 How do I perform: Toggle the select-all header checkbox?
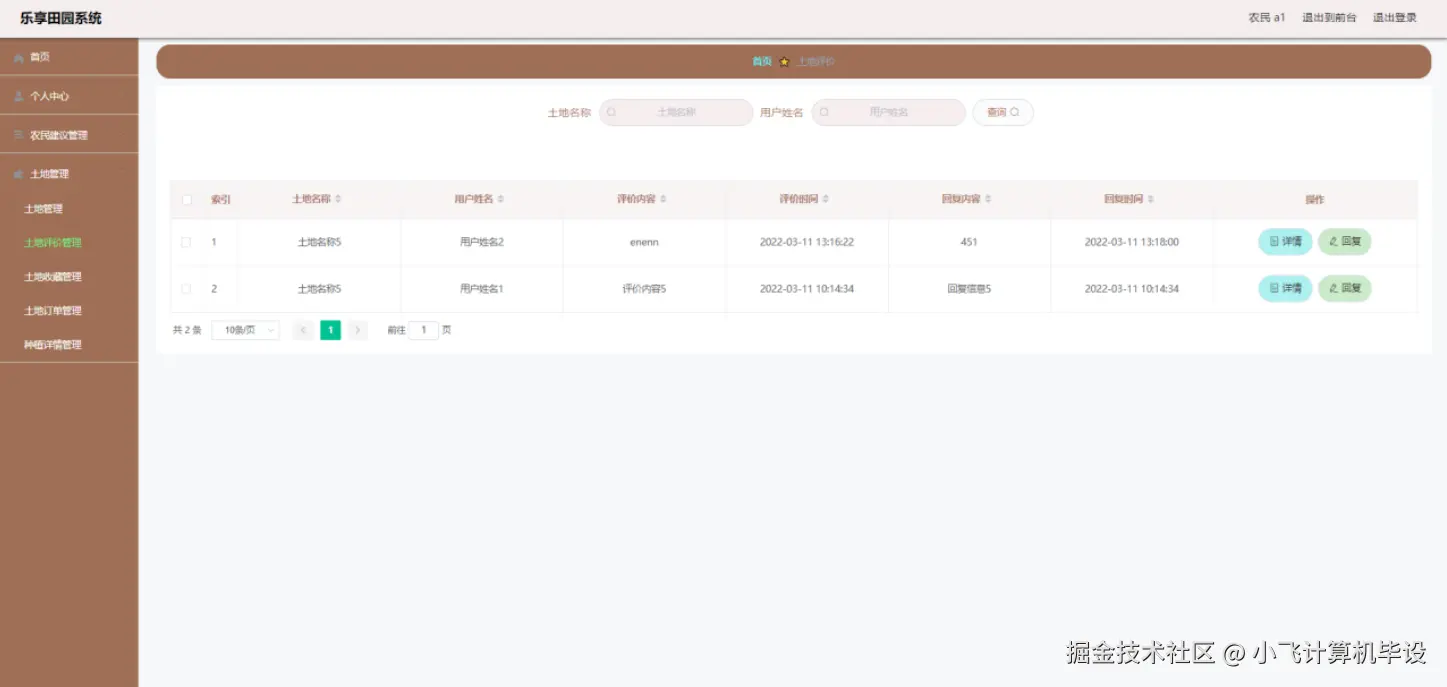coord(186,200)
